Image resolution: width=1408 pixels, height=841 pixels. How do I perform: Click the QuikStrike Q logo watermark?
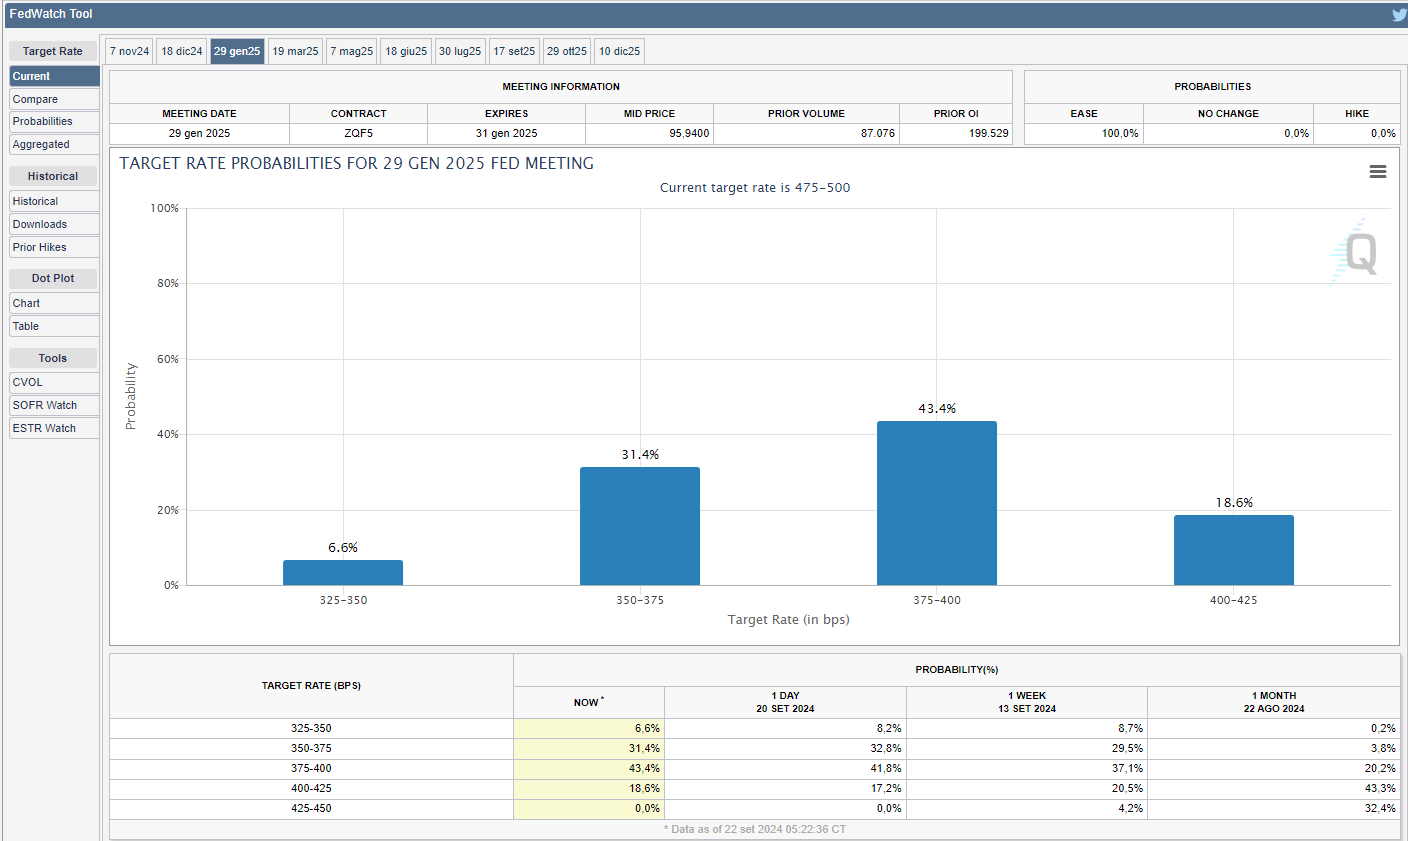1358,251
